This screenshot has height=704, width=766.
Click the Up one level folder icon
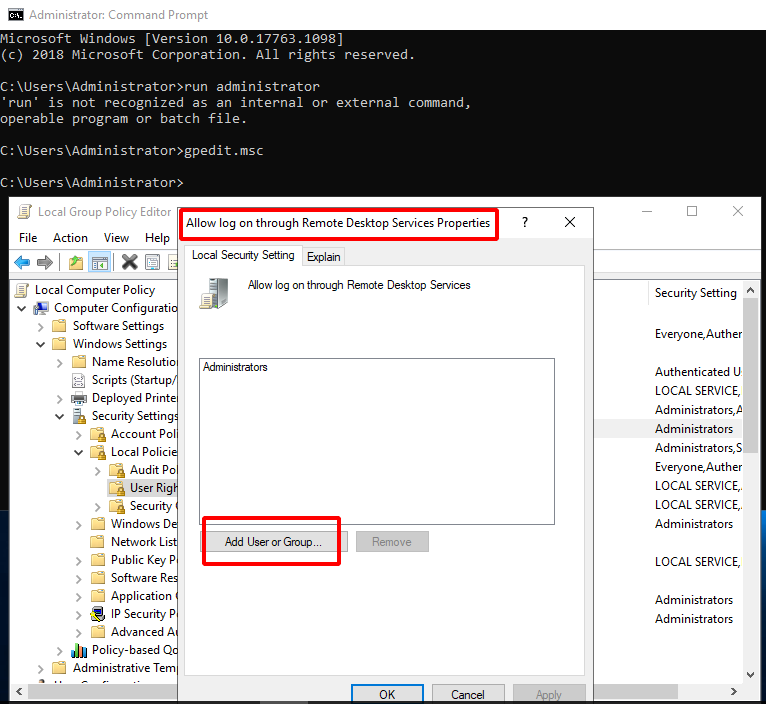click(76, 262)
